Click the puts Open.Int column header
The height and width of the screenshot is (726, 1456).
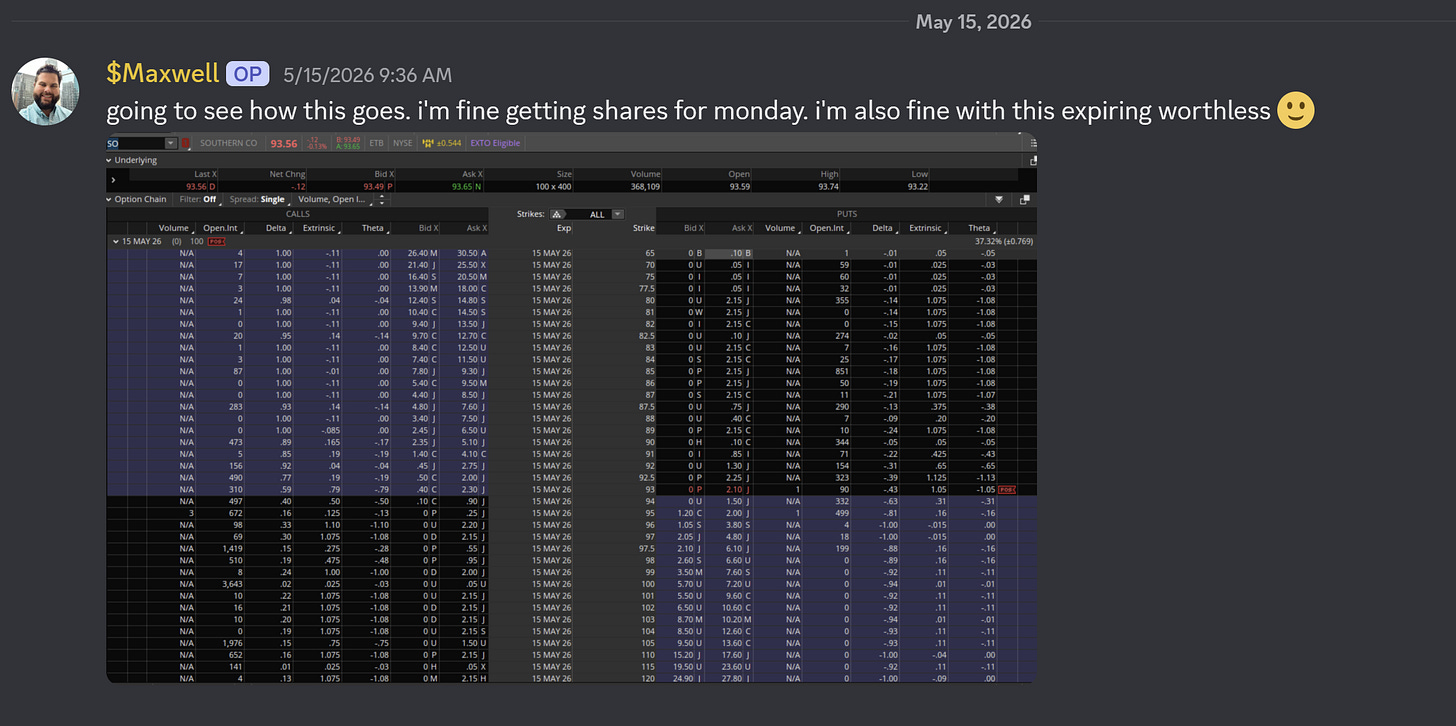[x=826, y=228]
